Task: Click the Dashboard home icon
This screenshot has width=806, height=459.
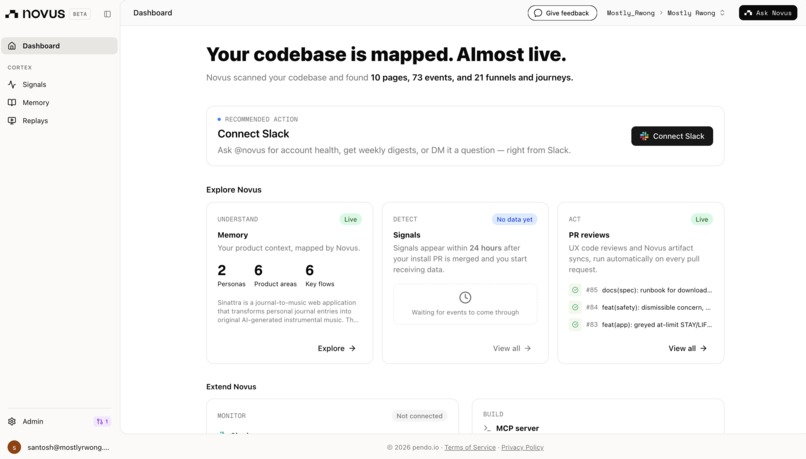Action: point(12,46)
